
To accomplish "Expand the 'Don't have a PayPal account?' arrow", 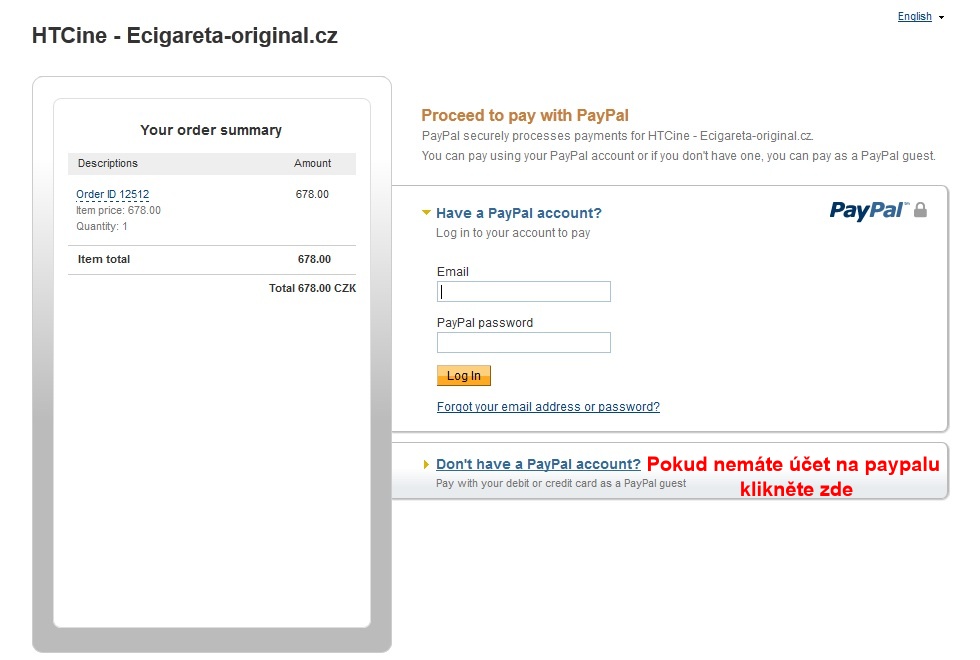I will (x=426, y=464).
